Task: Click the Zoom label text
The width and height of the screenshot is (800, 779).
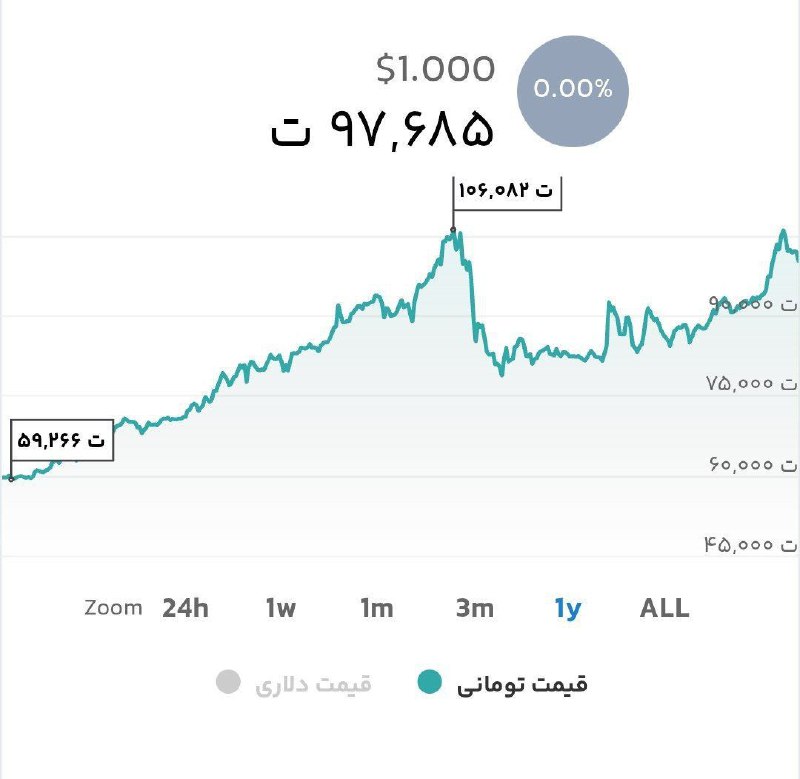Action: (x=113, y=608)
